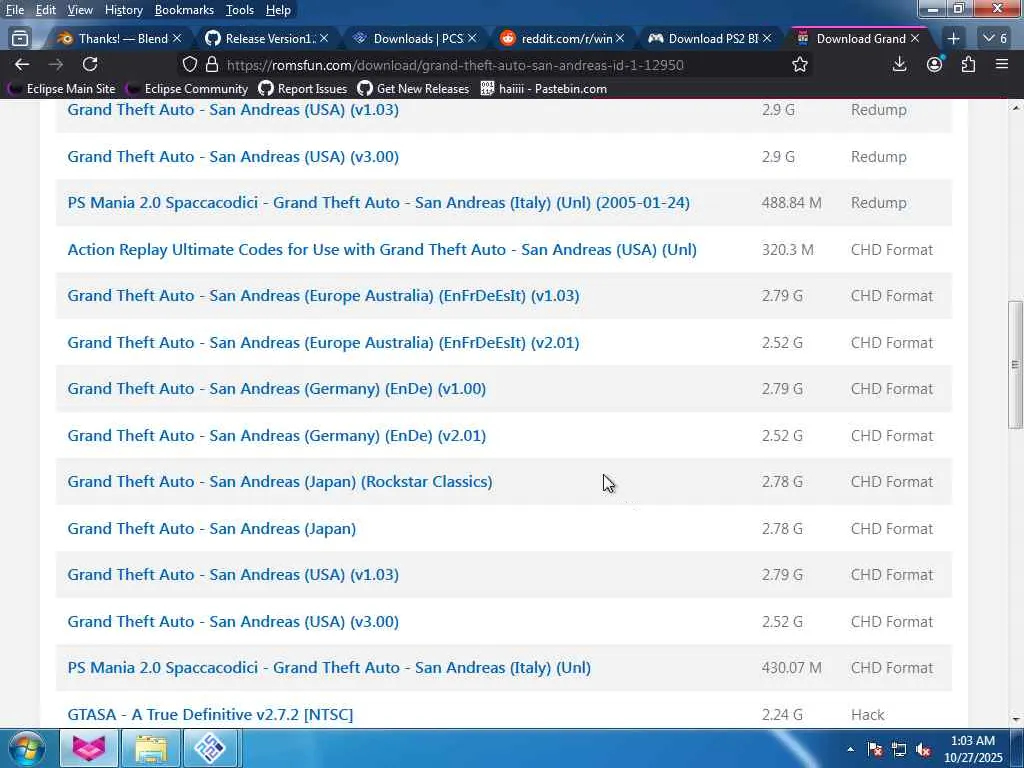Go back to the previous page
The height and width of the screenshot is (768, 1024).
click(22, 64)
